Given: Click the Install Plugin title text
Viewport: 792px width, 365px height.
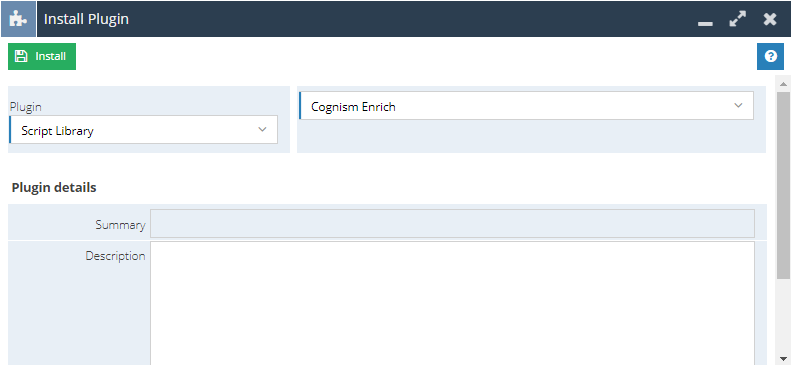Looking at the screenshot, I should pos(86,19).
